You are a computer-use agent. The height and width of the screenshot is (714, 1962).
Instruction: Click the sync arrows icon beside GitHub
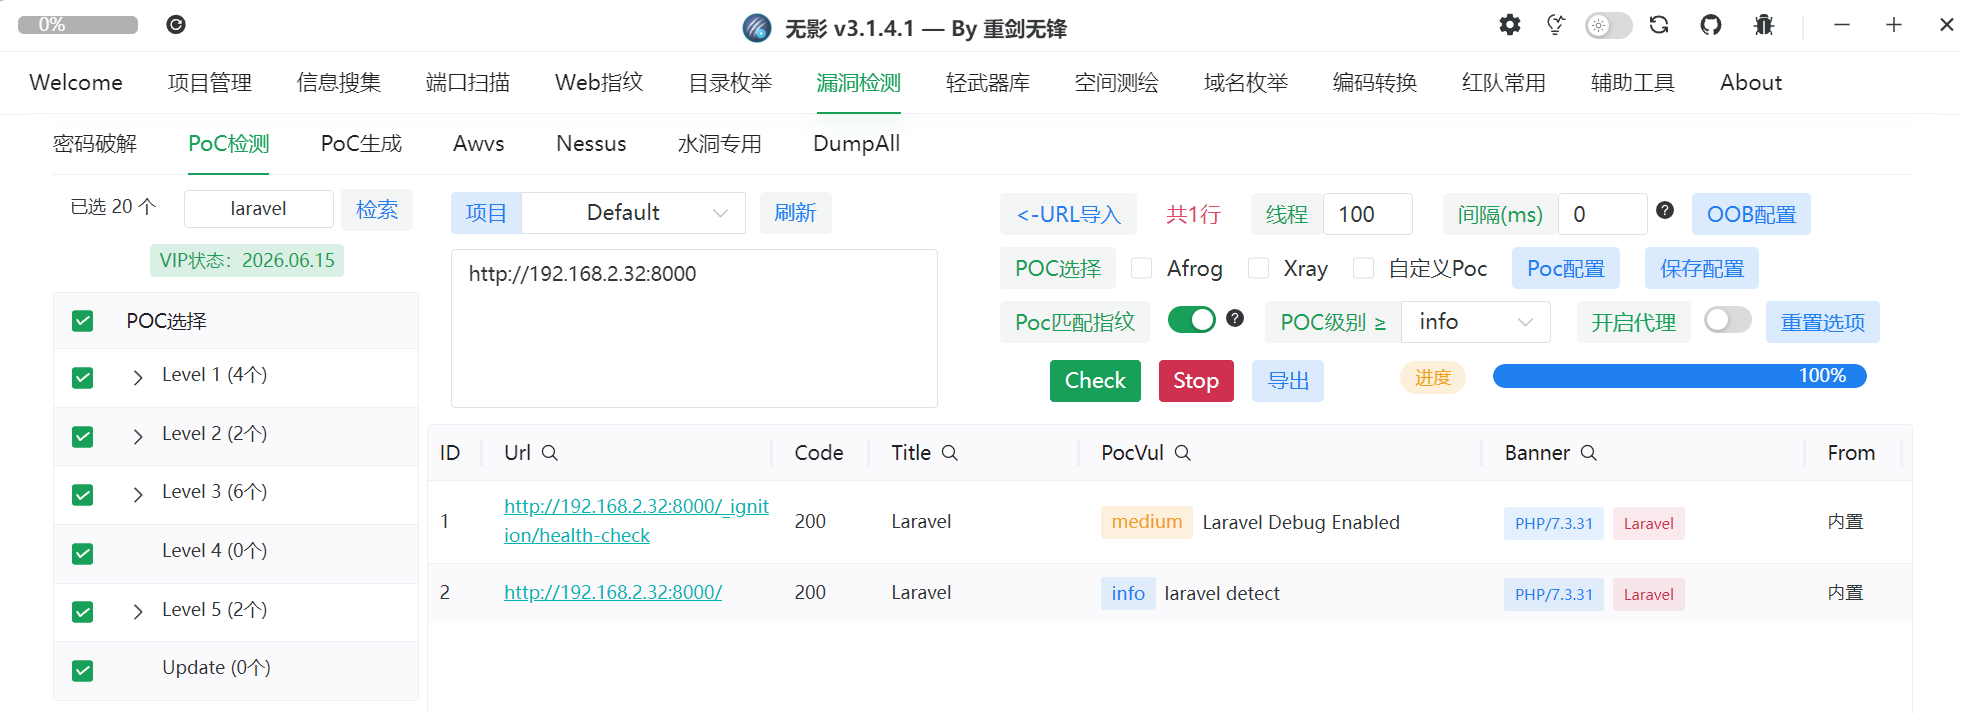pos(1659,25)
